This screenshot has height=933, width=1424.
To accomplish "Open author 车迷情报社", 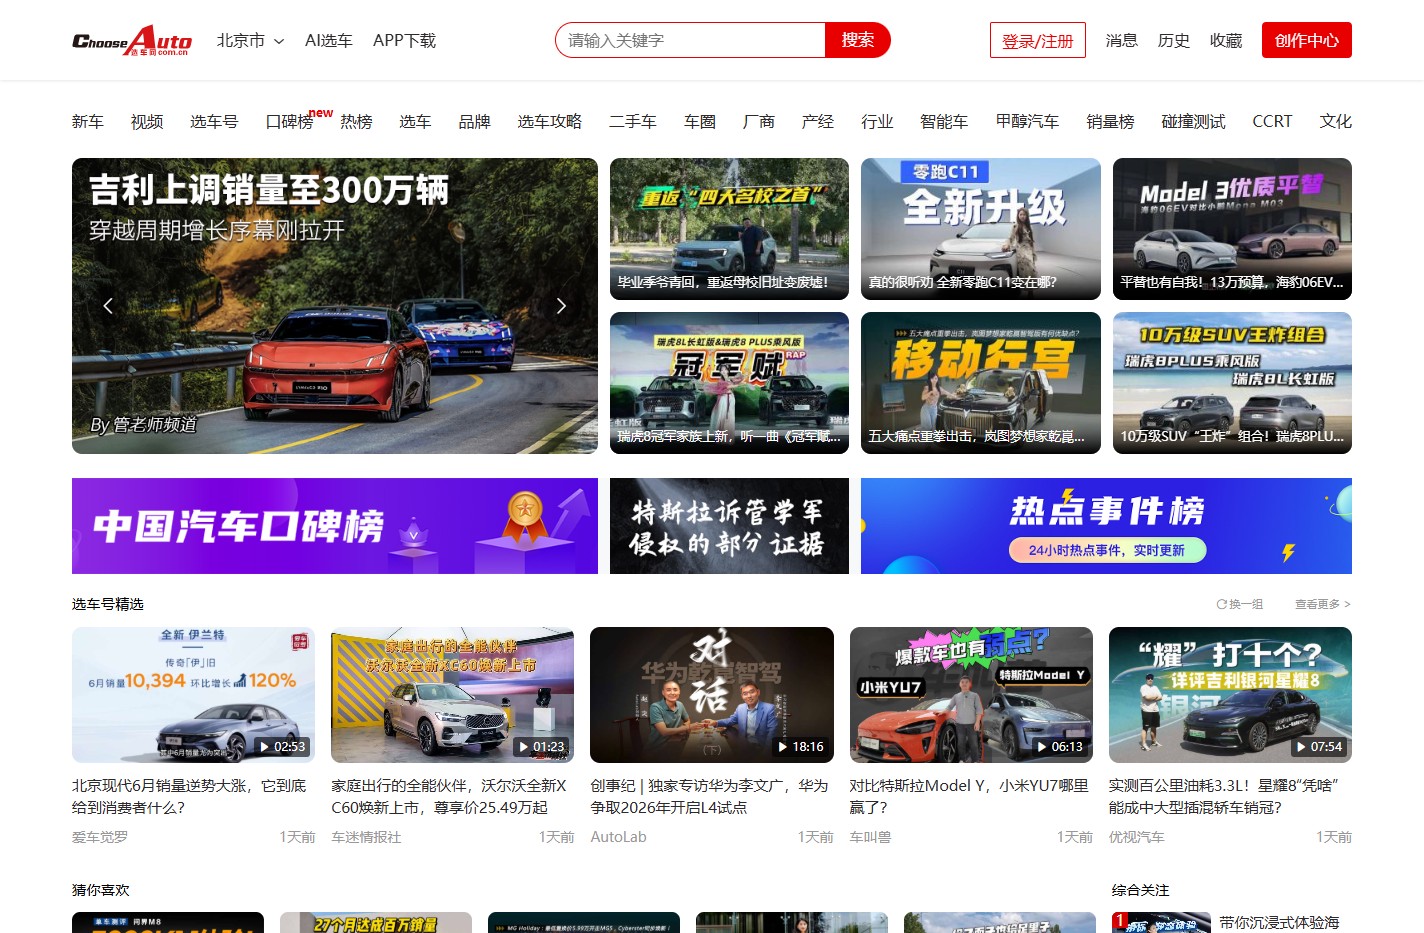I will [x=366, y=837].
